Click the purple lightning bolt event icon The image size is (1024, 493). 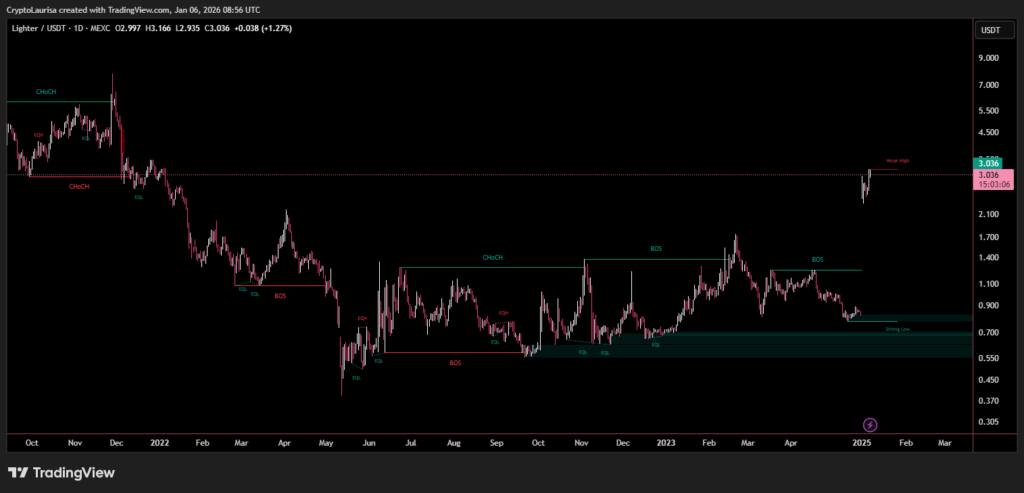point(870,425)
